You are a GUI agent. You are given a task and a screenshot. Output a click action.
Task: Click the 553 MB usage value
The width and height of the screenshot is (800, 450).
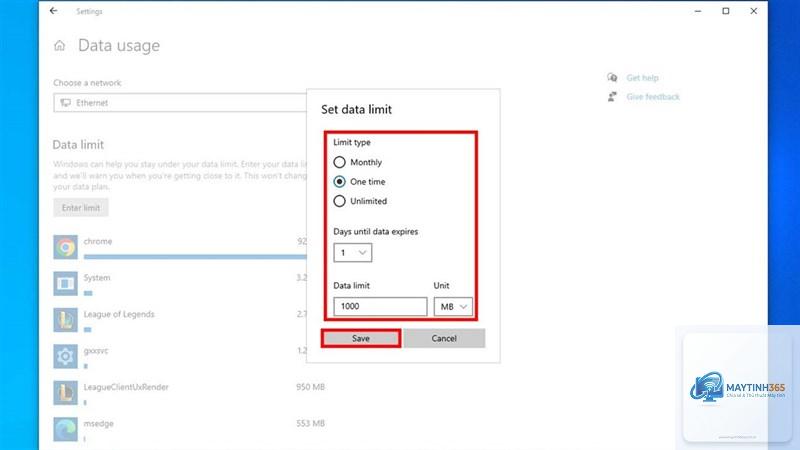click(310, 423)
